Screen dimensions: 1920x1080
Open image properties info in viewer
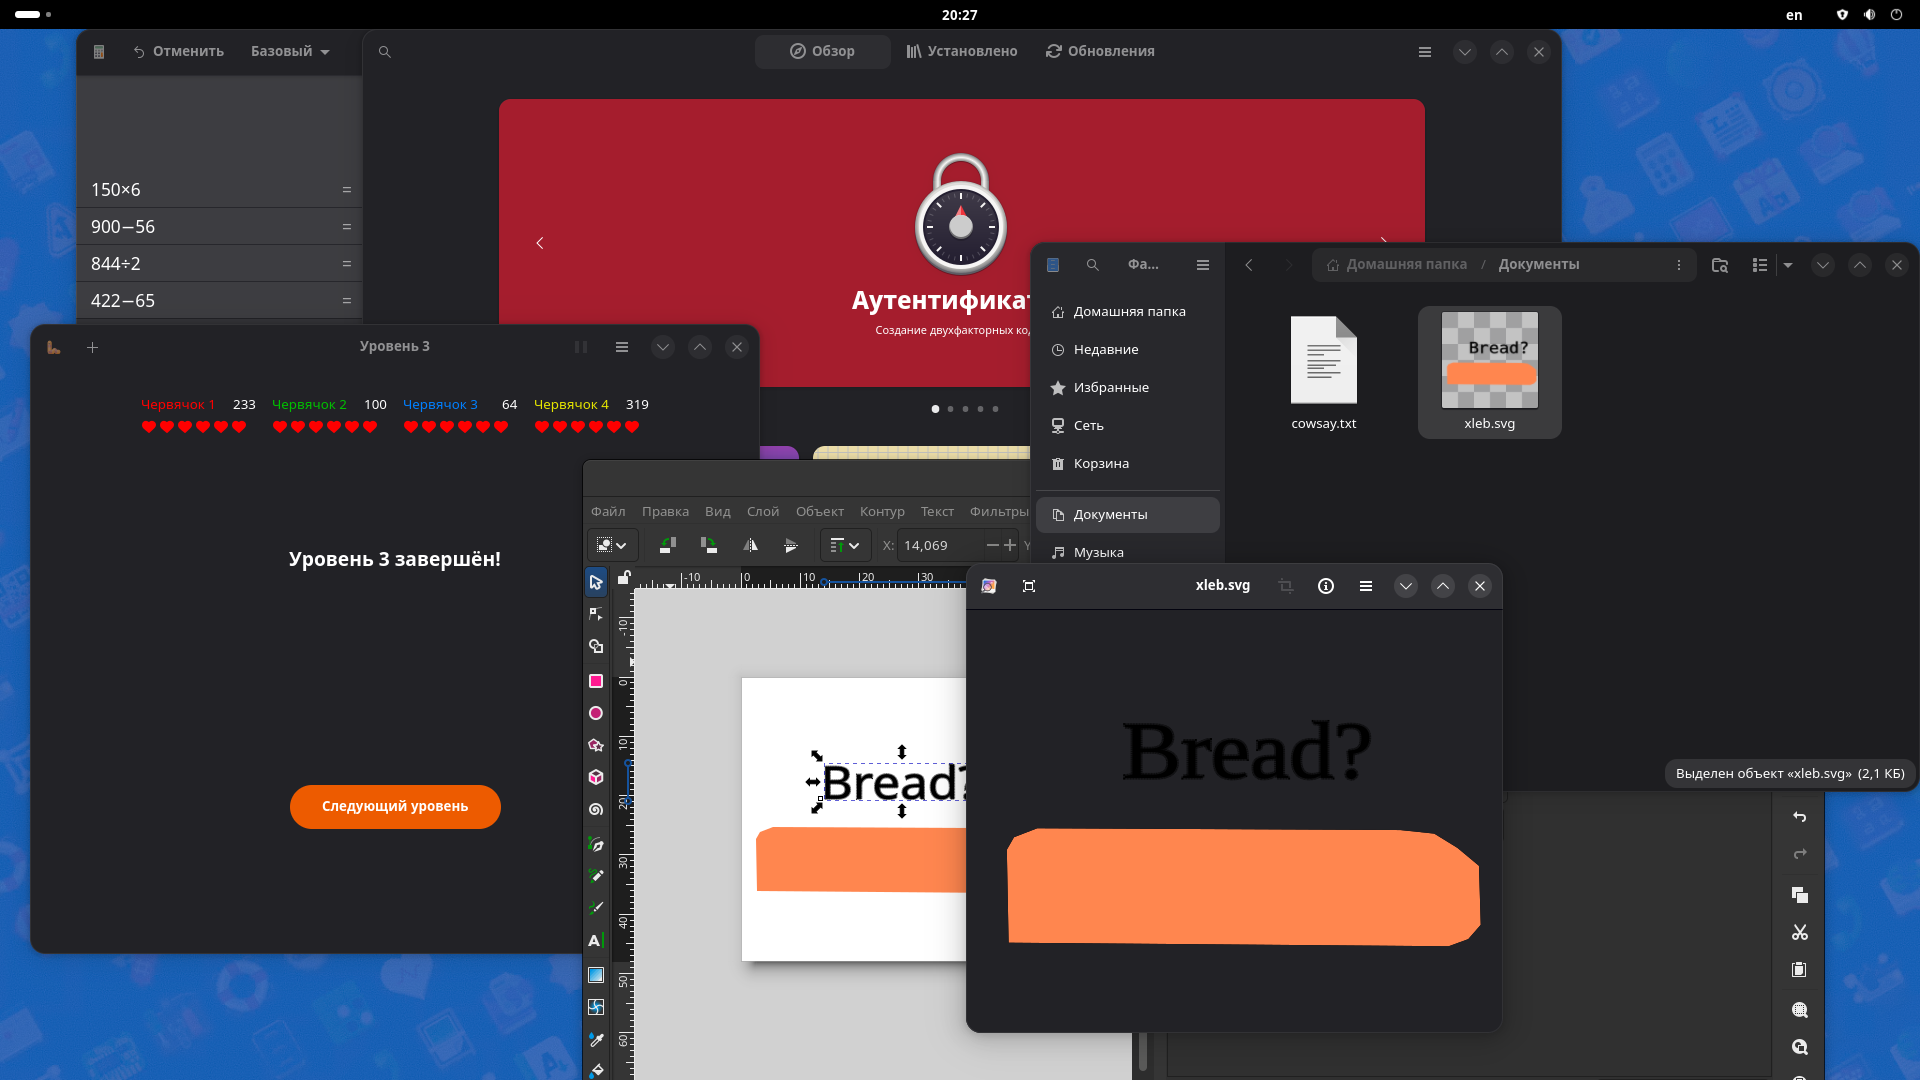[1326, 586]
